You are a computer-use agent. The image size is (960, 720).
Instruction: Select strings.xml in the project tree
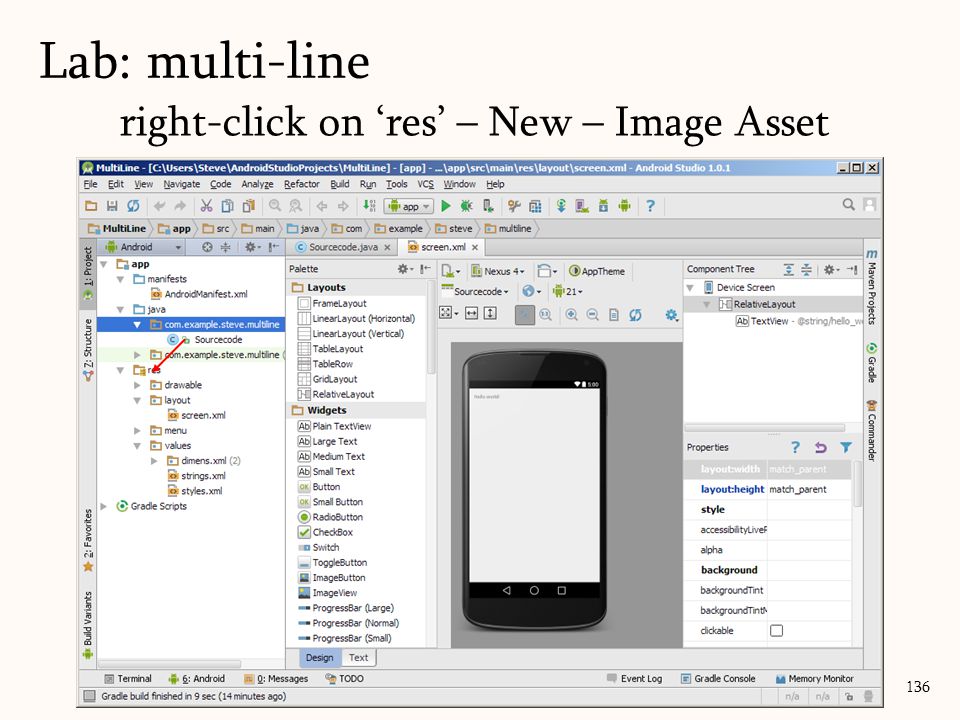pyautogui.click(x=196, y=476)
